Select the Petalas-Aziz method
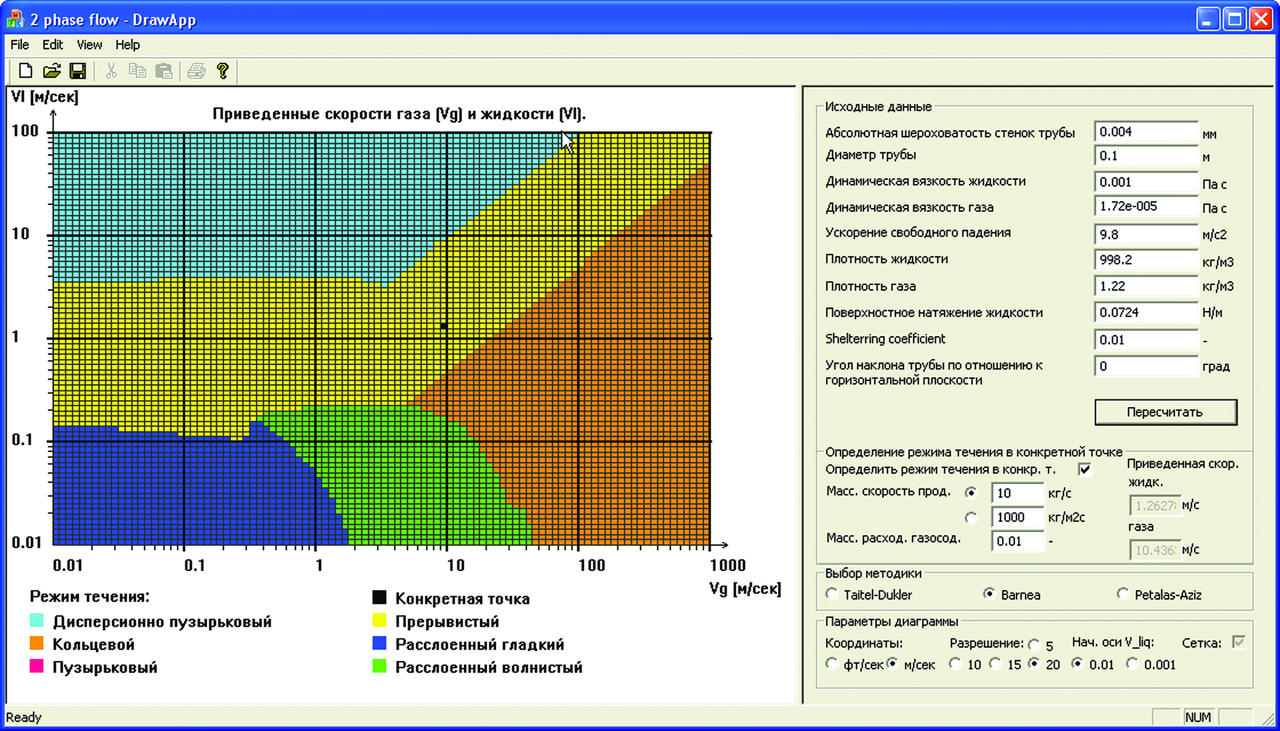Image resolution: width=1280 pixels, height=731 pixels. (1123, 594)
